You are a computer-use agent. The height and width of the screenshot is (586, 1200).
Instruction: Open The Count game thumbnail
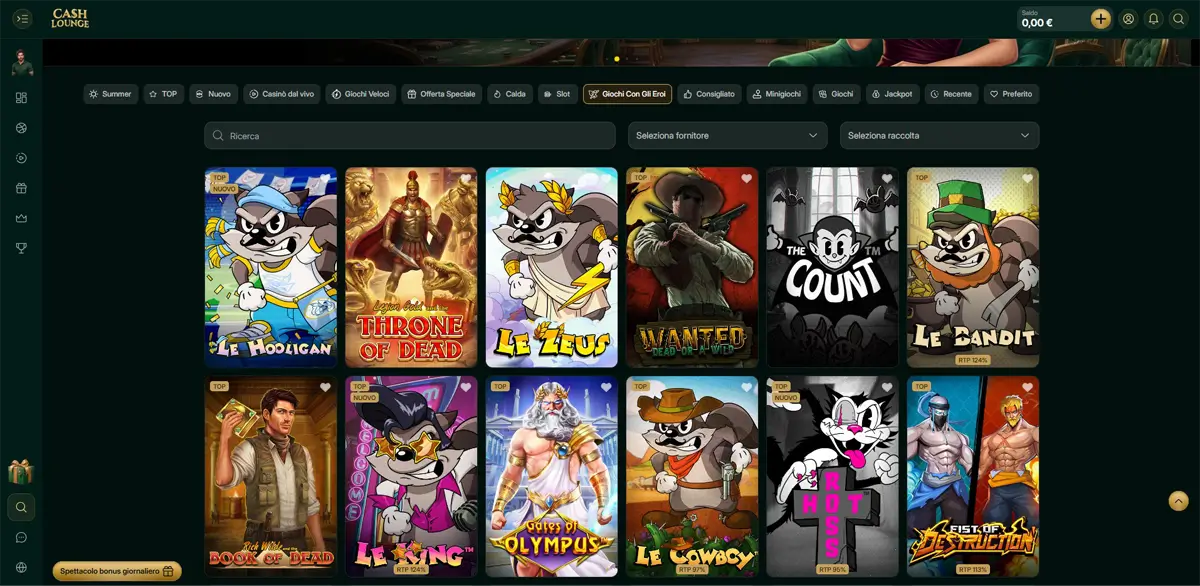point(832,267)
